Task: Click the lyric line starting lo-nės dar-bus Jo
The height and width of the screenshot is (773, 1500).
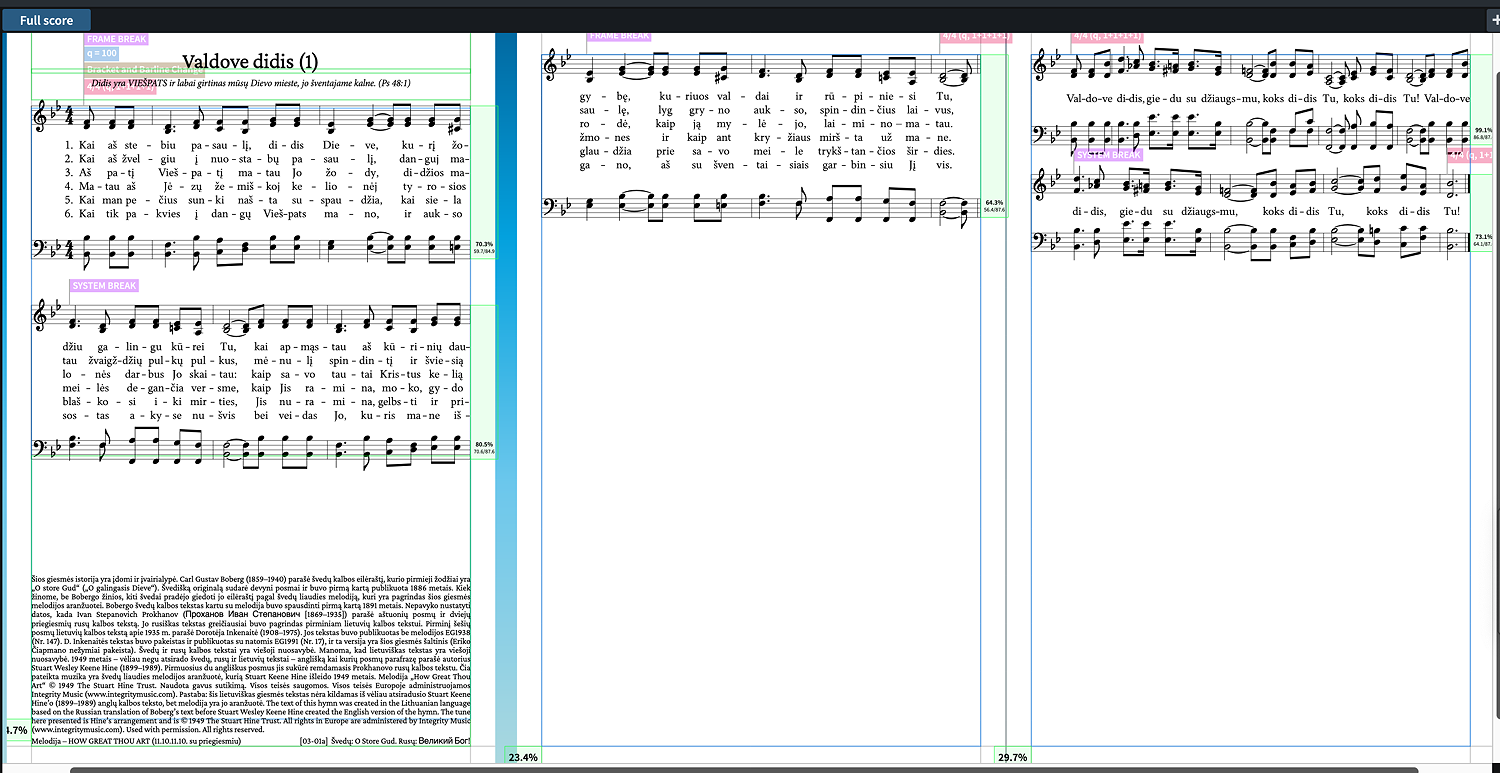Action: [x=265, y=374]
